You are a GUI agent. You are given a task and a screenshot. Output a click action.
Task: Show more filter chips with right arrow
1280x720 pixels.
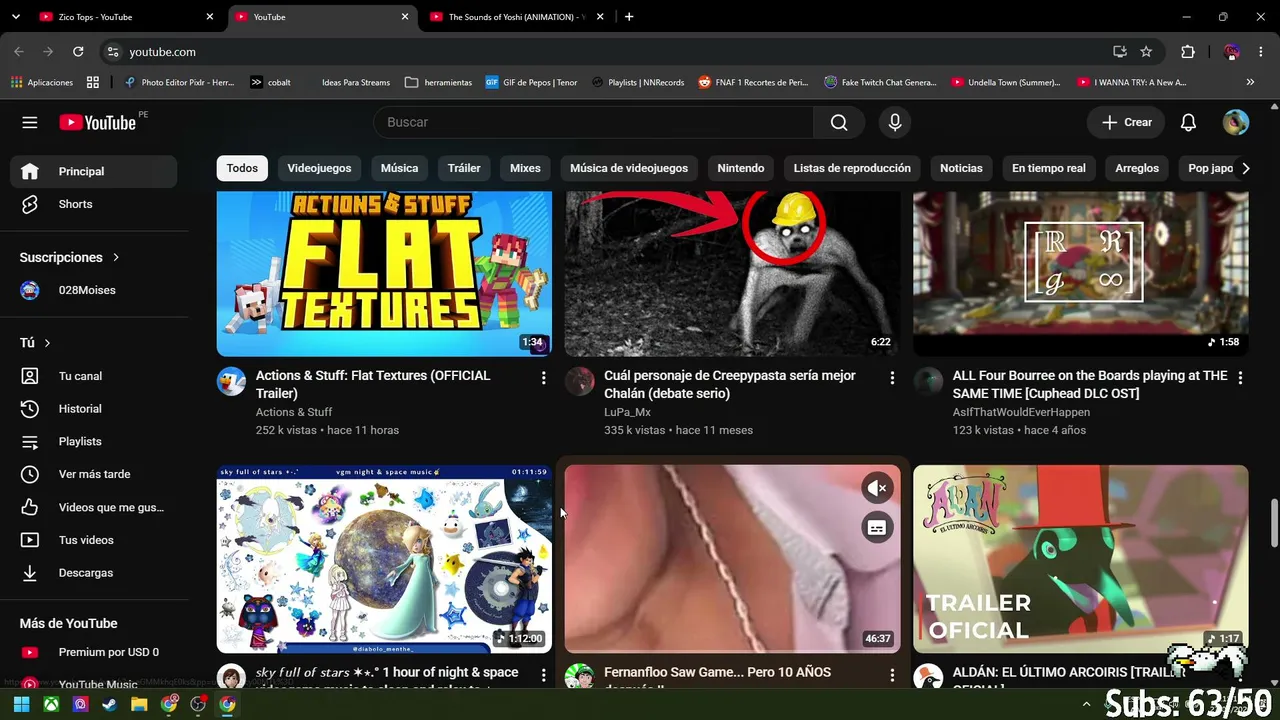(1245, 168)
